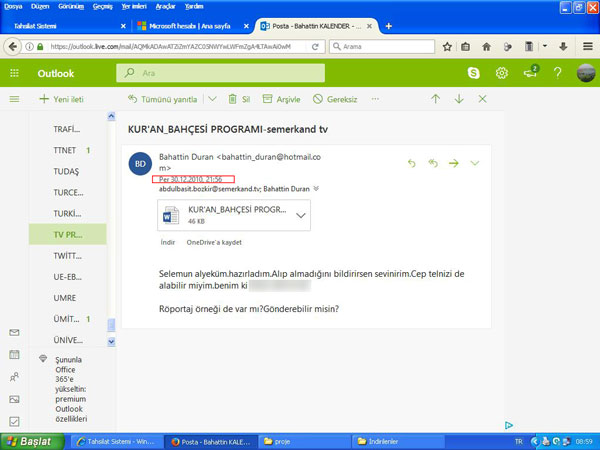Open Skype from the Outlook header
Screen dimensions: 600x450
(473, 73)
